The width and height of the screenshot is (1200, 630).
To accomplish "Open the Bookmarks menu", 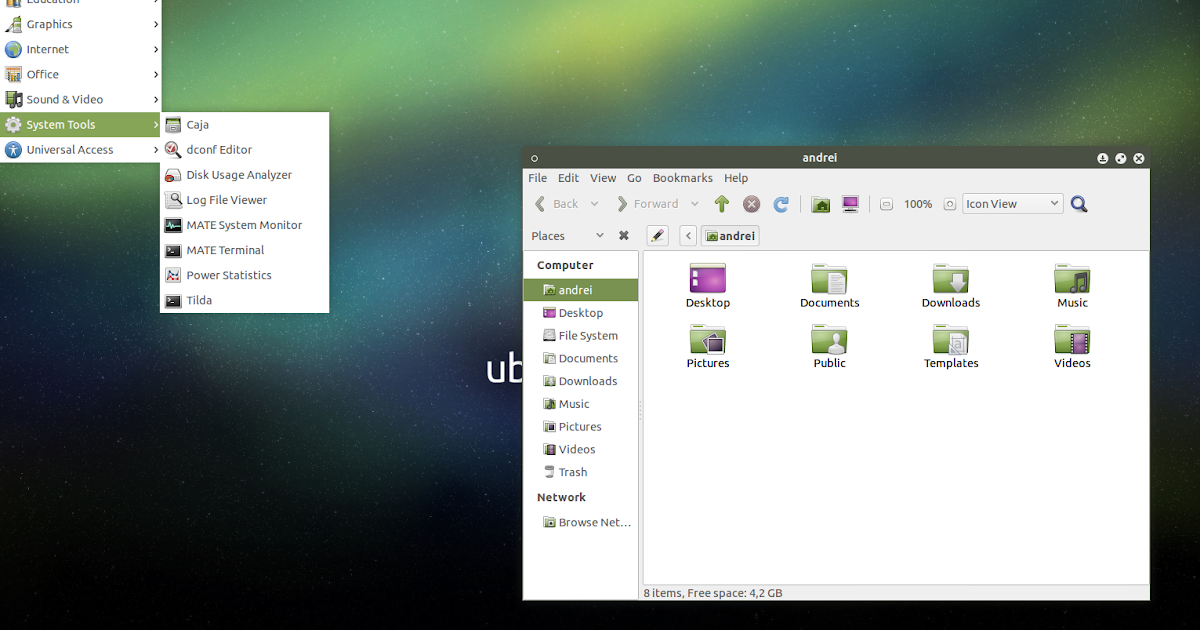I will tap(682, 178).
